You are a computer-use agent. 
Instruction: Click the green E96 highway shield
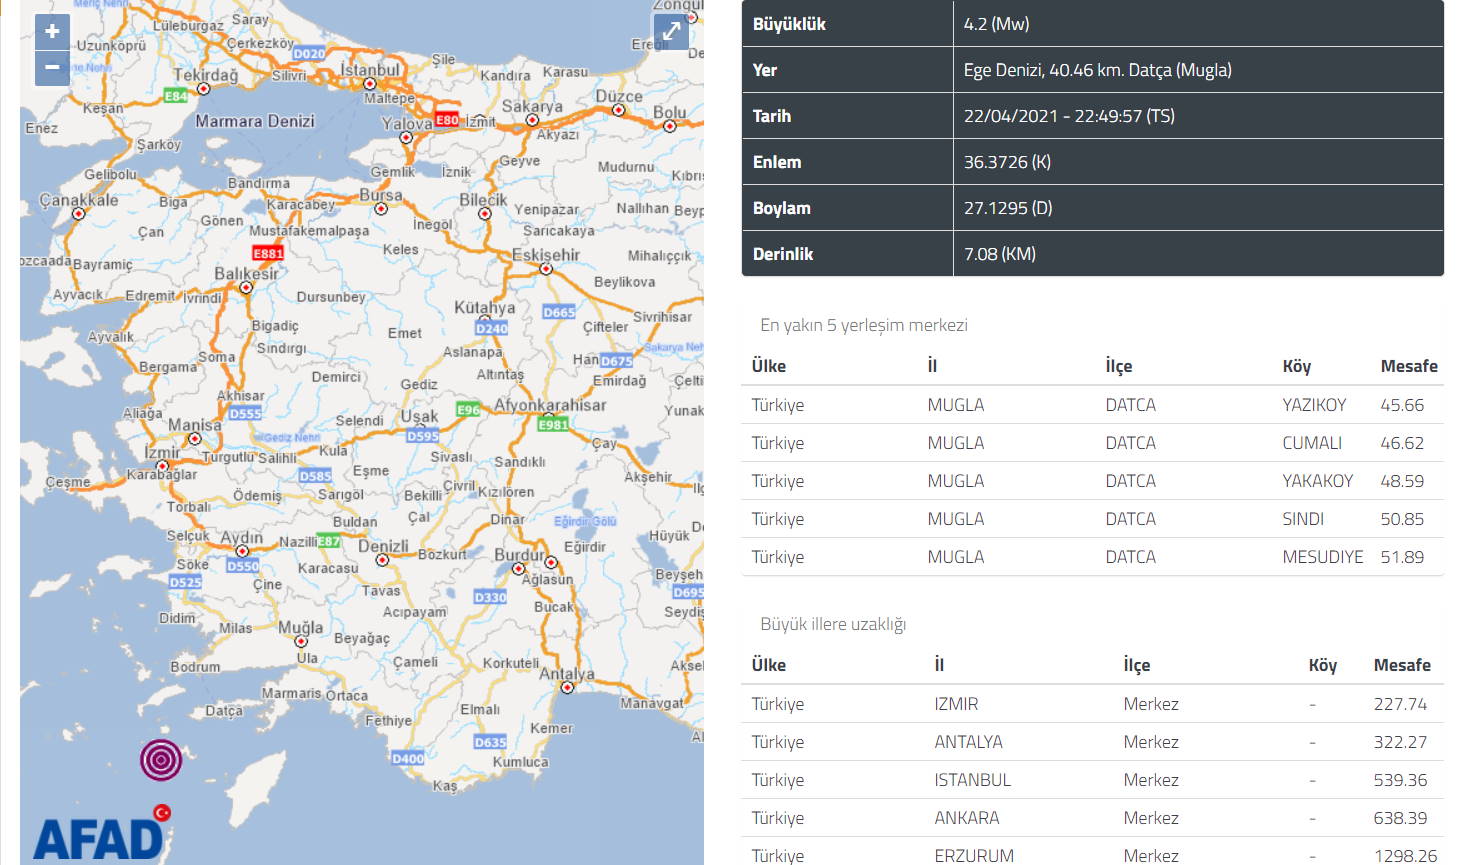468,409
